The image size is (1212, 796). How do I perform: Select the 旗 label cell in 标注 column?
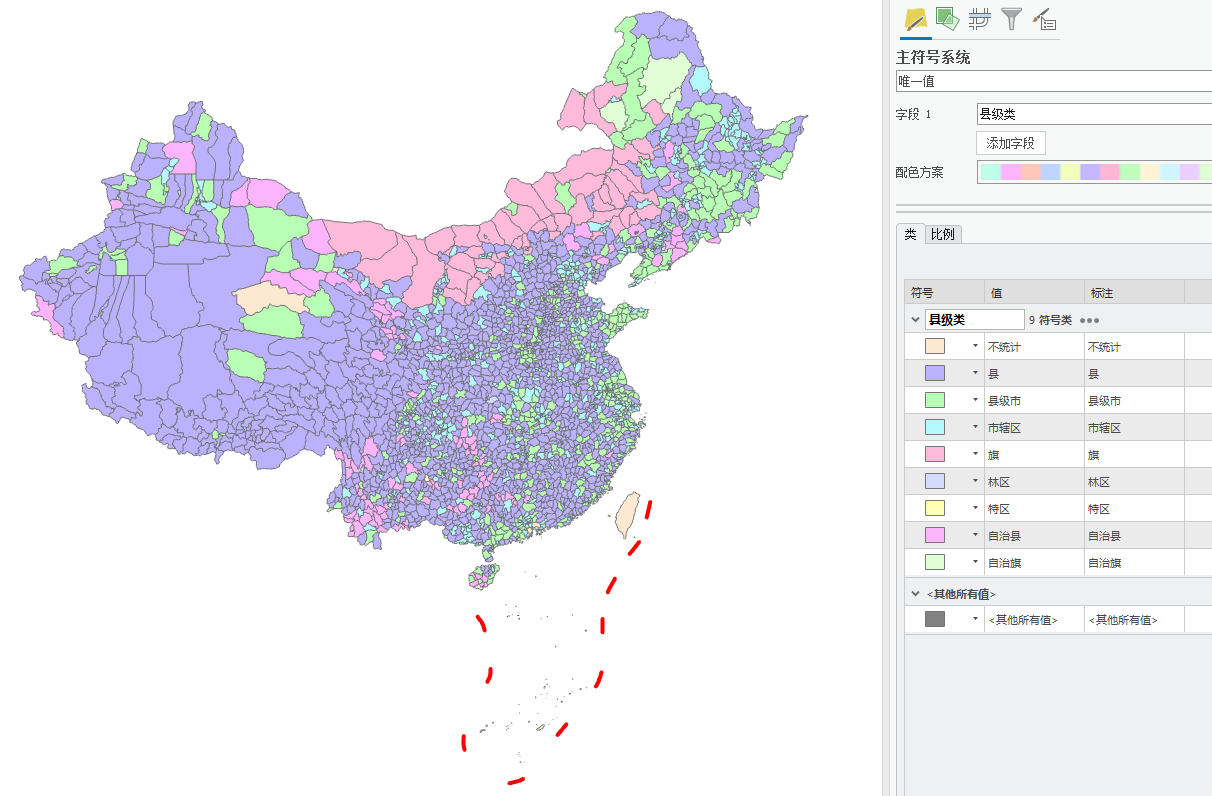[x=1134, y=455]
